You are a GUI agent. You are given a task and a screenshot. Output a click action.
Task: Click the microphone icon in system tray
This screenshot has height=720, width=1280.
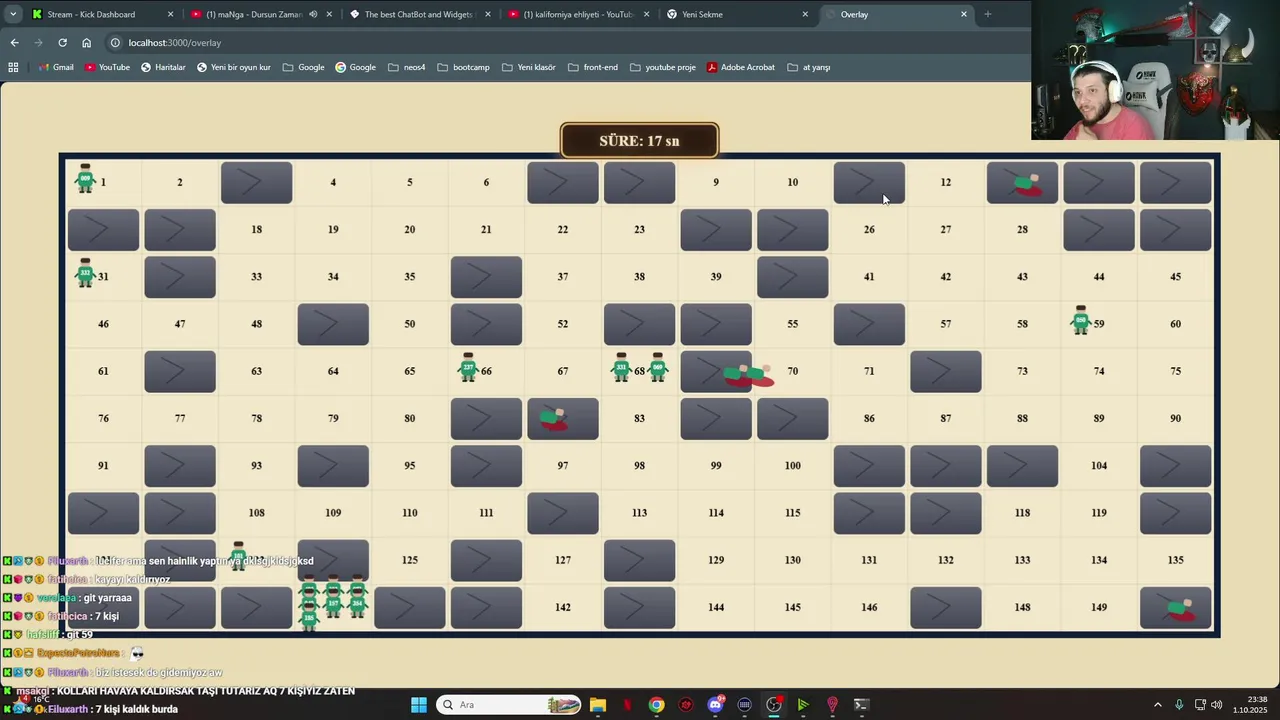[x=1179, y=705]
